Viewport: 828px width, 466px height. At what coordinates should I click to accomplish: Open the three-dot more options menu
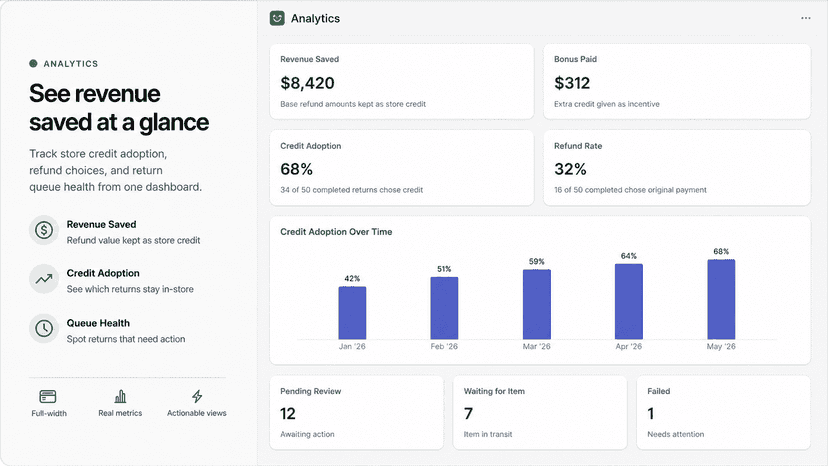(805, 18)
